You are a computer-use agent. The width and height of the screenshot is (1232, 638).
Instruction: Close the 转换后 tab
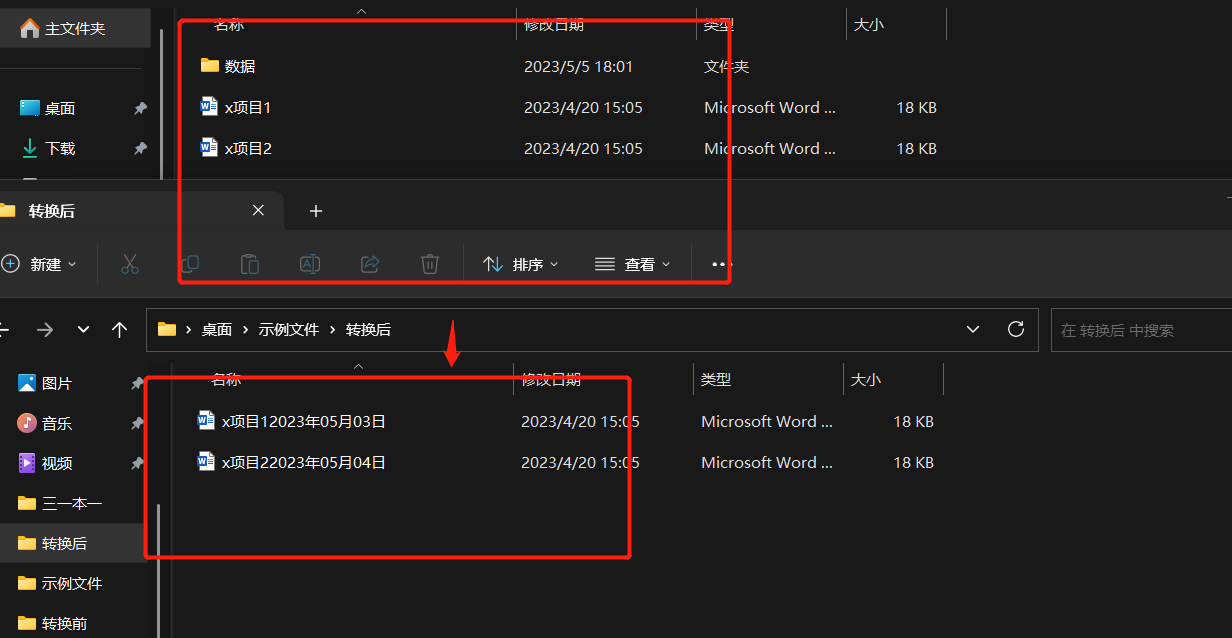(258, 211)
